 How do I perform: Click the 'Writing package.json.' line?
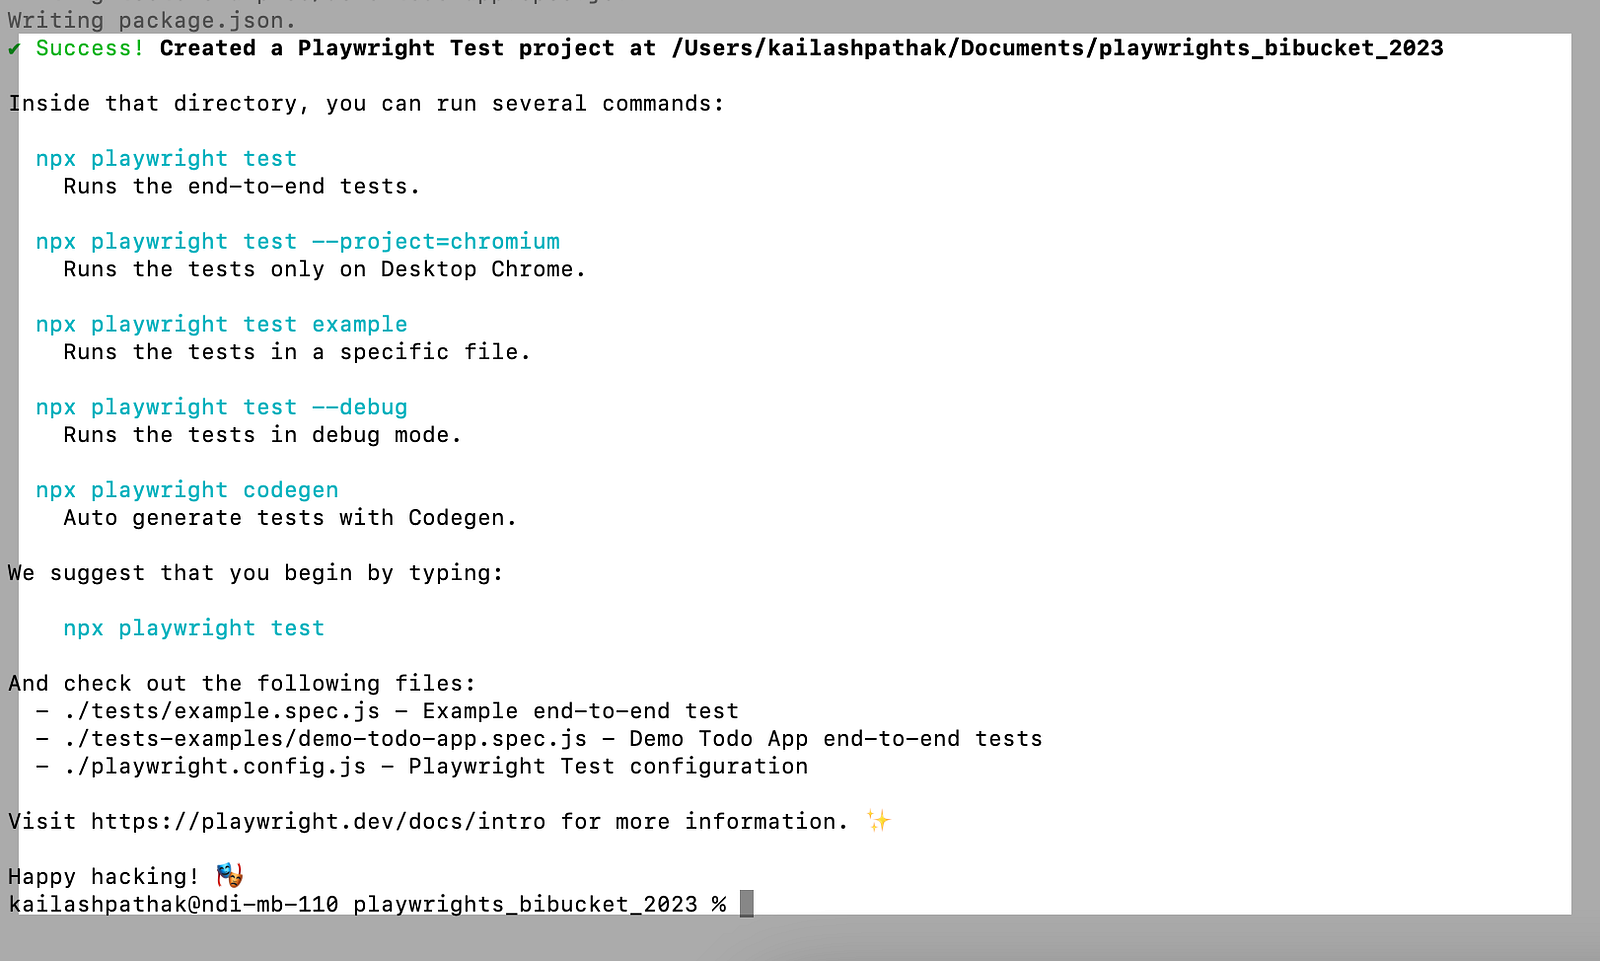[x=152, y=20]
